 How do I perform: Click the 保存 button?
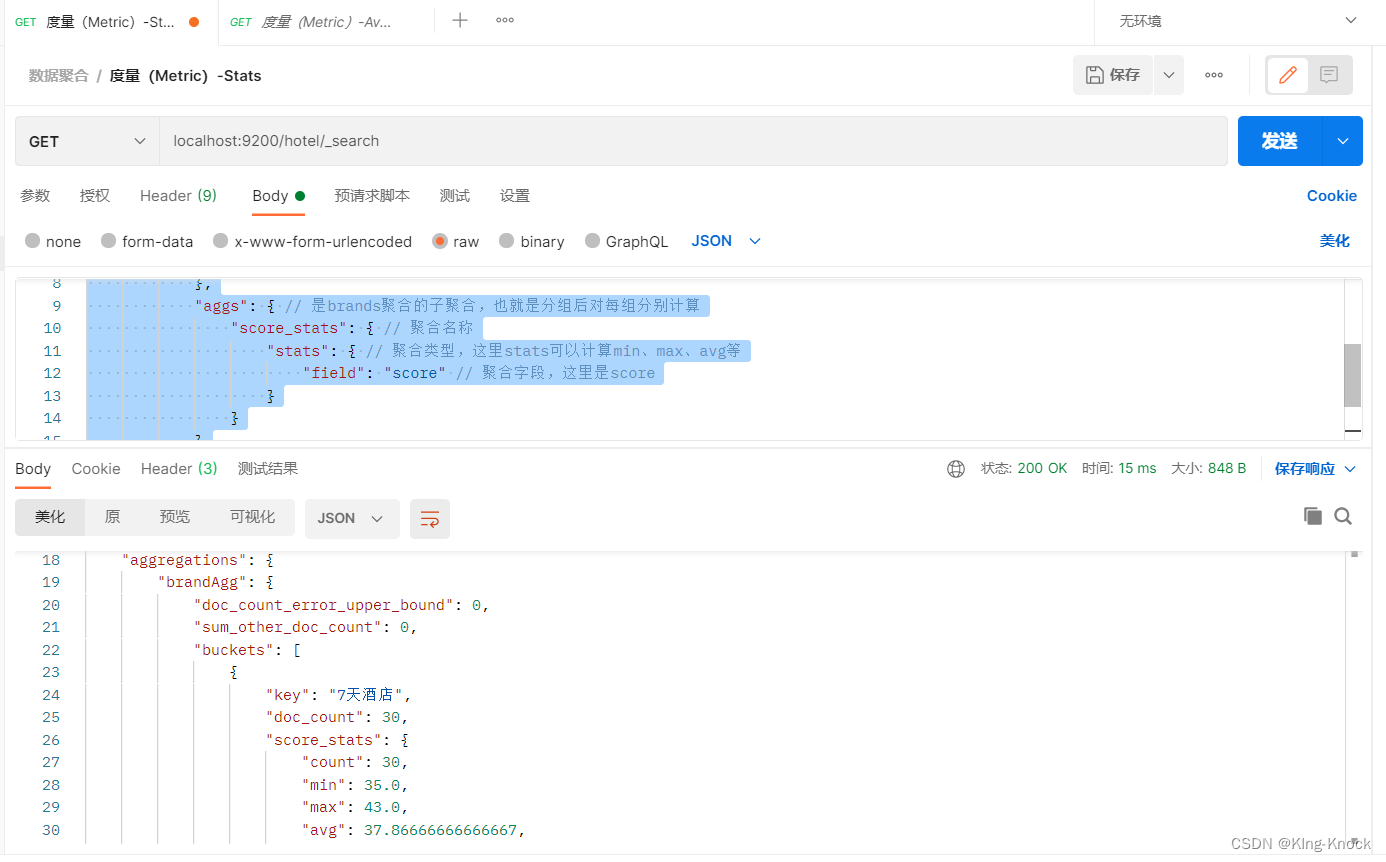pos(1113,75)
